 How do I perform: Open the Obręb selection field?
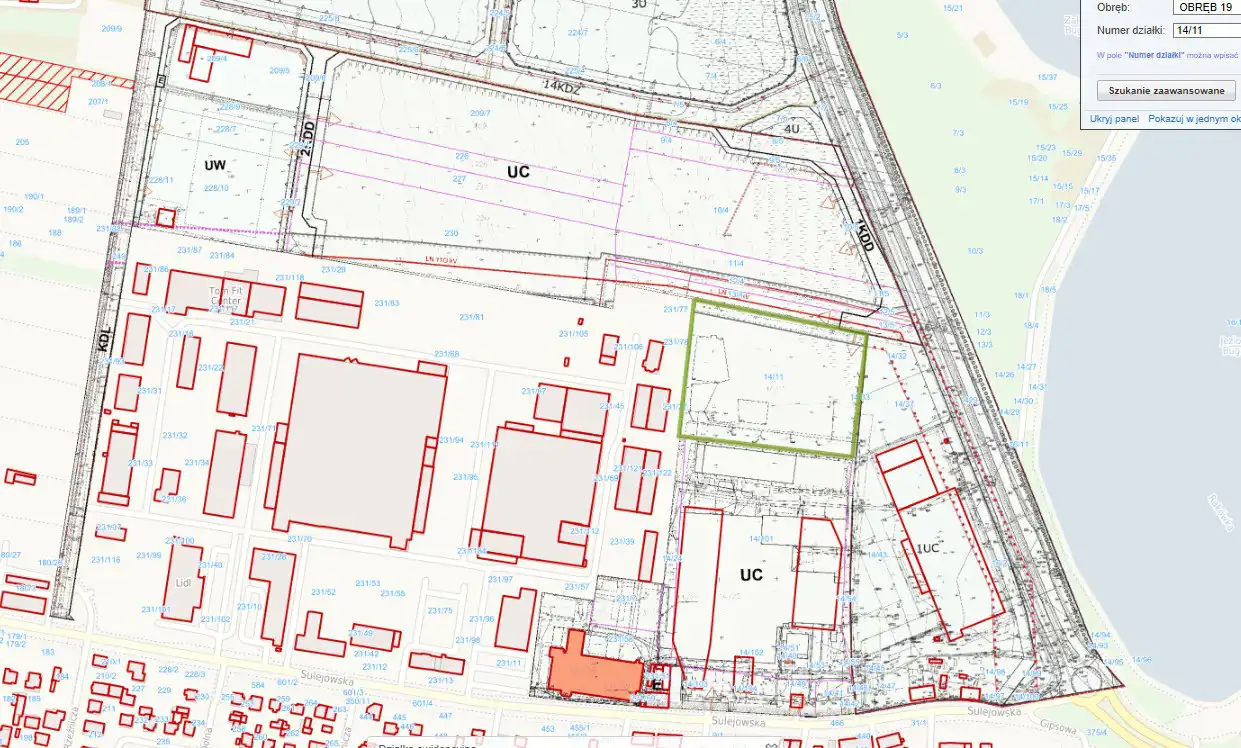[1207, 7]
